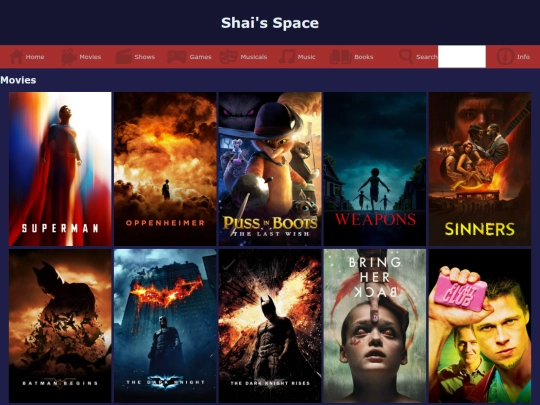The height and width of the screenshot is (405, 540).
Task: Select the theater masks Musicals icon
Action: coord(229,57)
